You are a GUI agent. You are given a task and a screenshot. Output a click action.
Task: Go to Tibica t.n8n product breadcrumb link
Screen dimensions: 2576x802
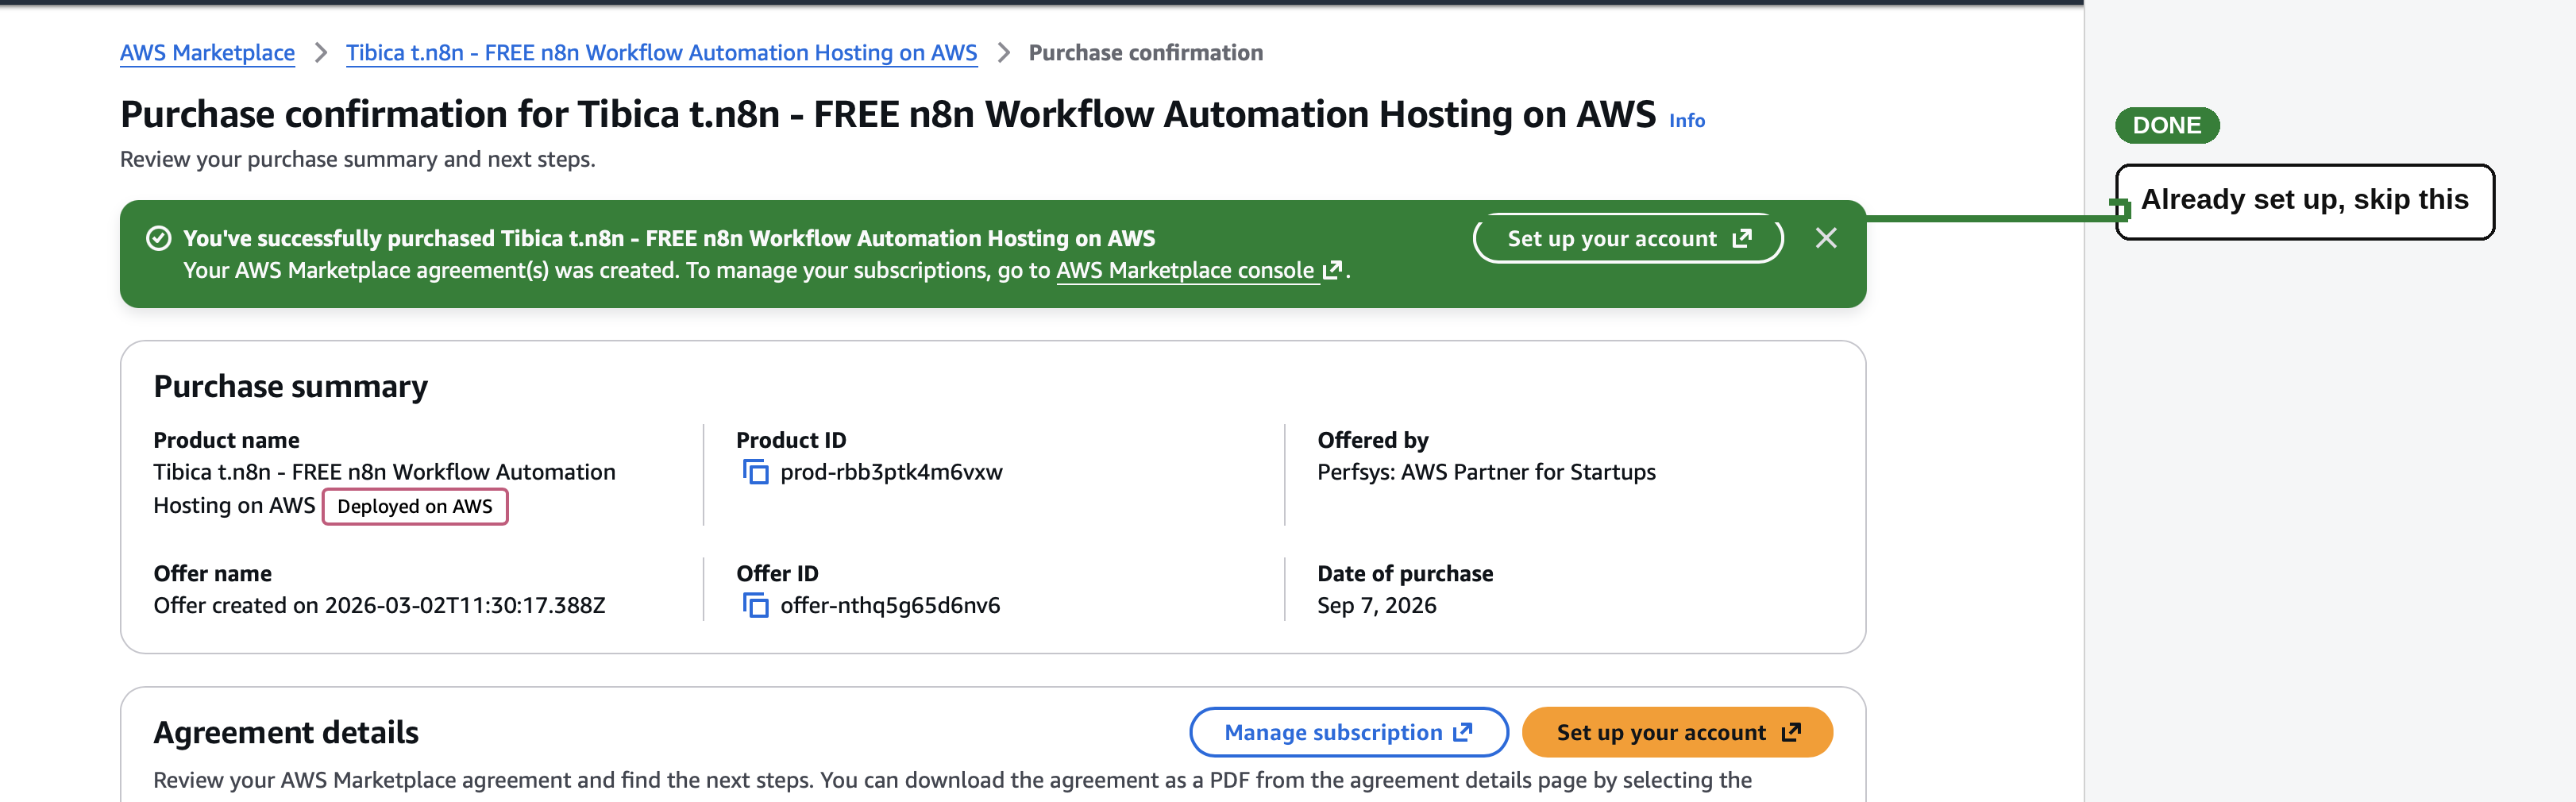[x=661, y=53]
